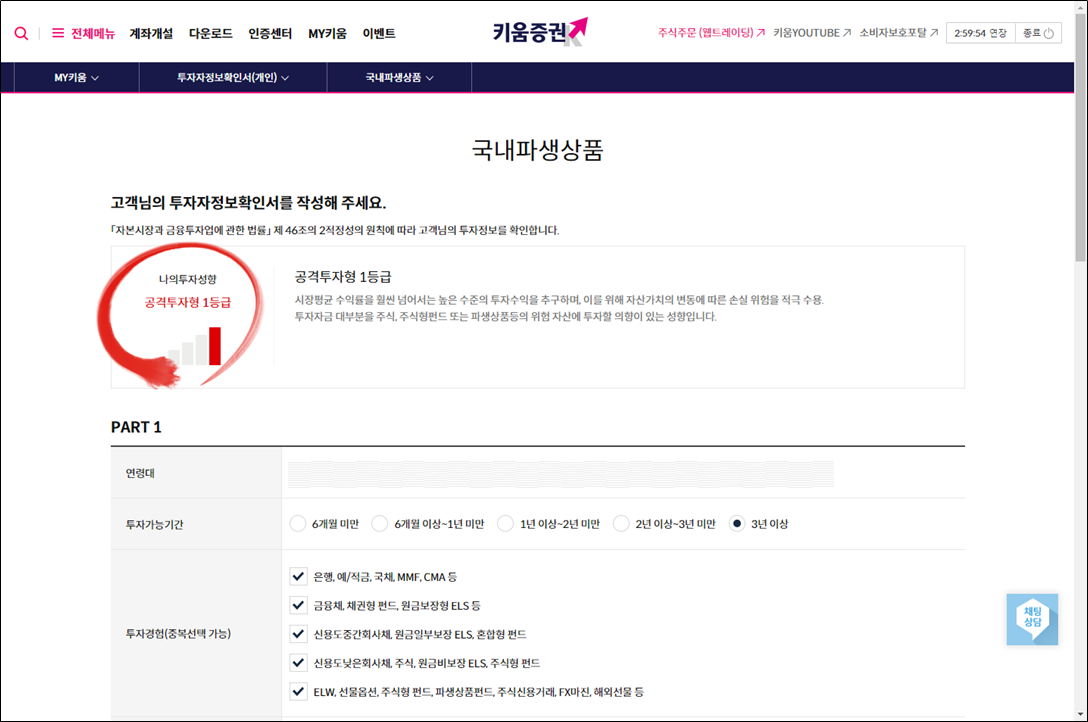Image resolution: width=1088 pixels, height=722 pixels.
Task: Click the PART 1 heading
Action: click(x=136, y=427)
